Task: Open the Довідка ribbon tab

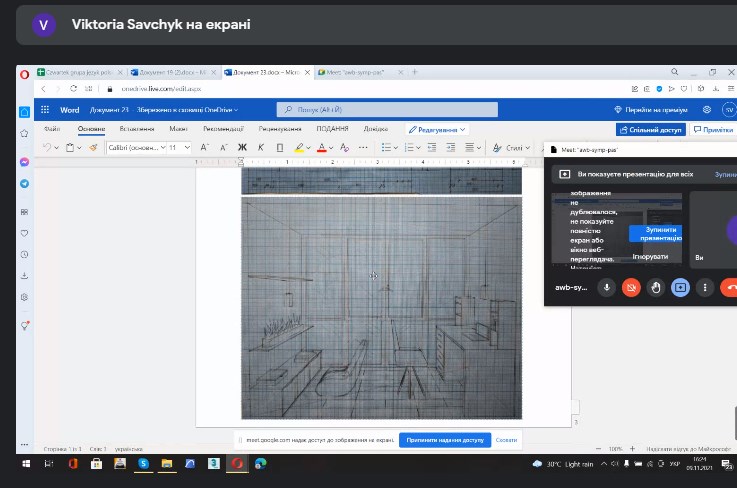Action: pyautogui.click(x=376, y=128)
